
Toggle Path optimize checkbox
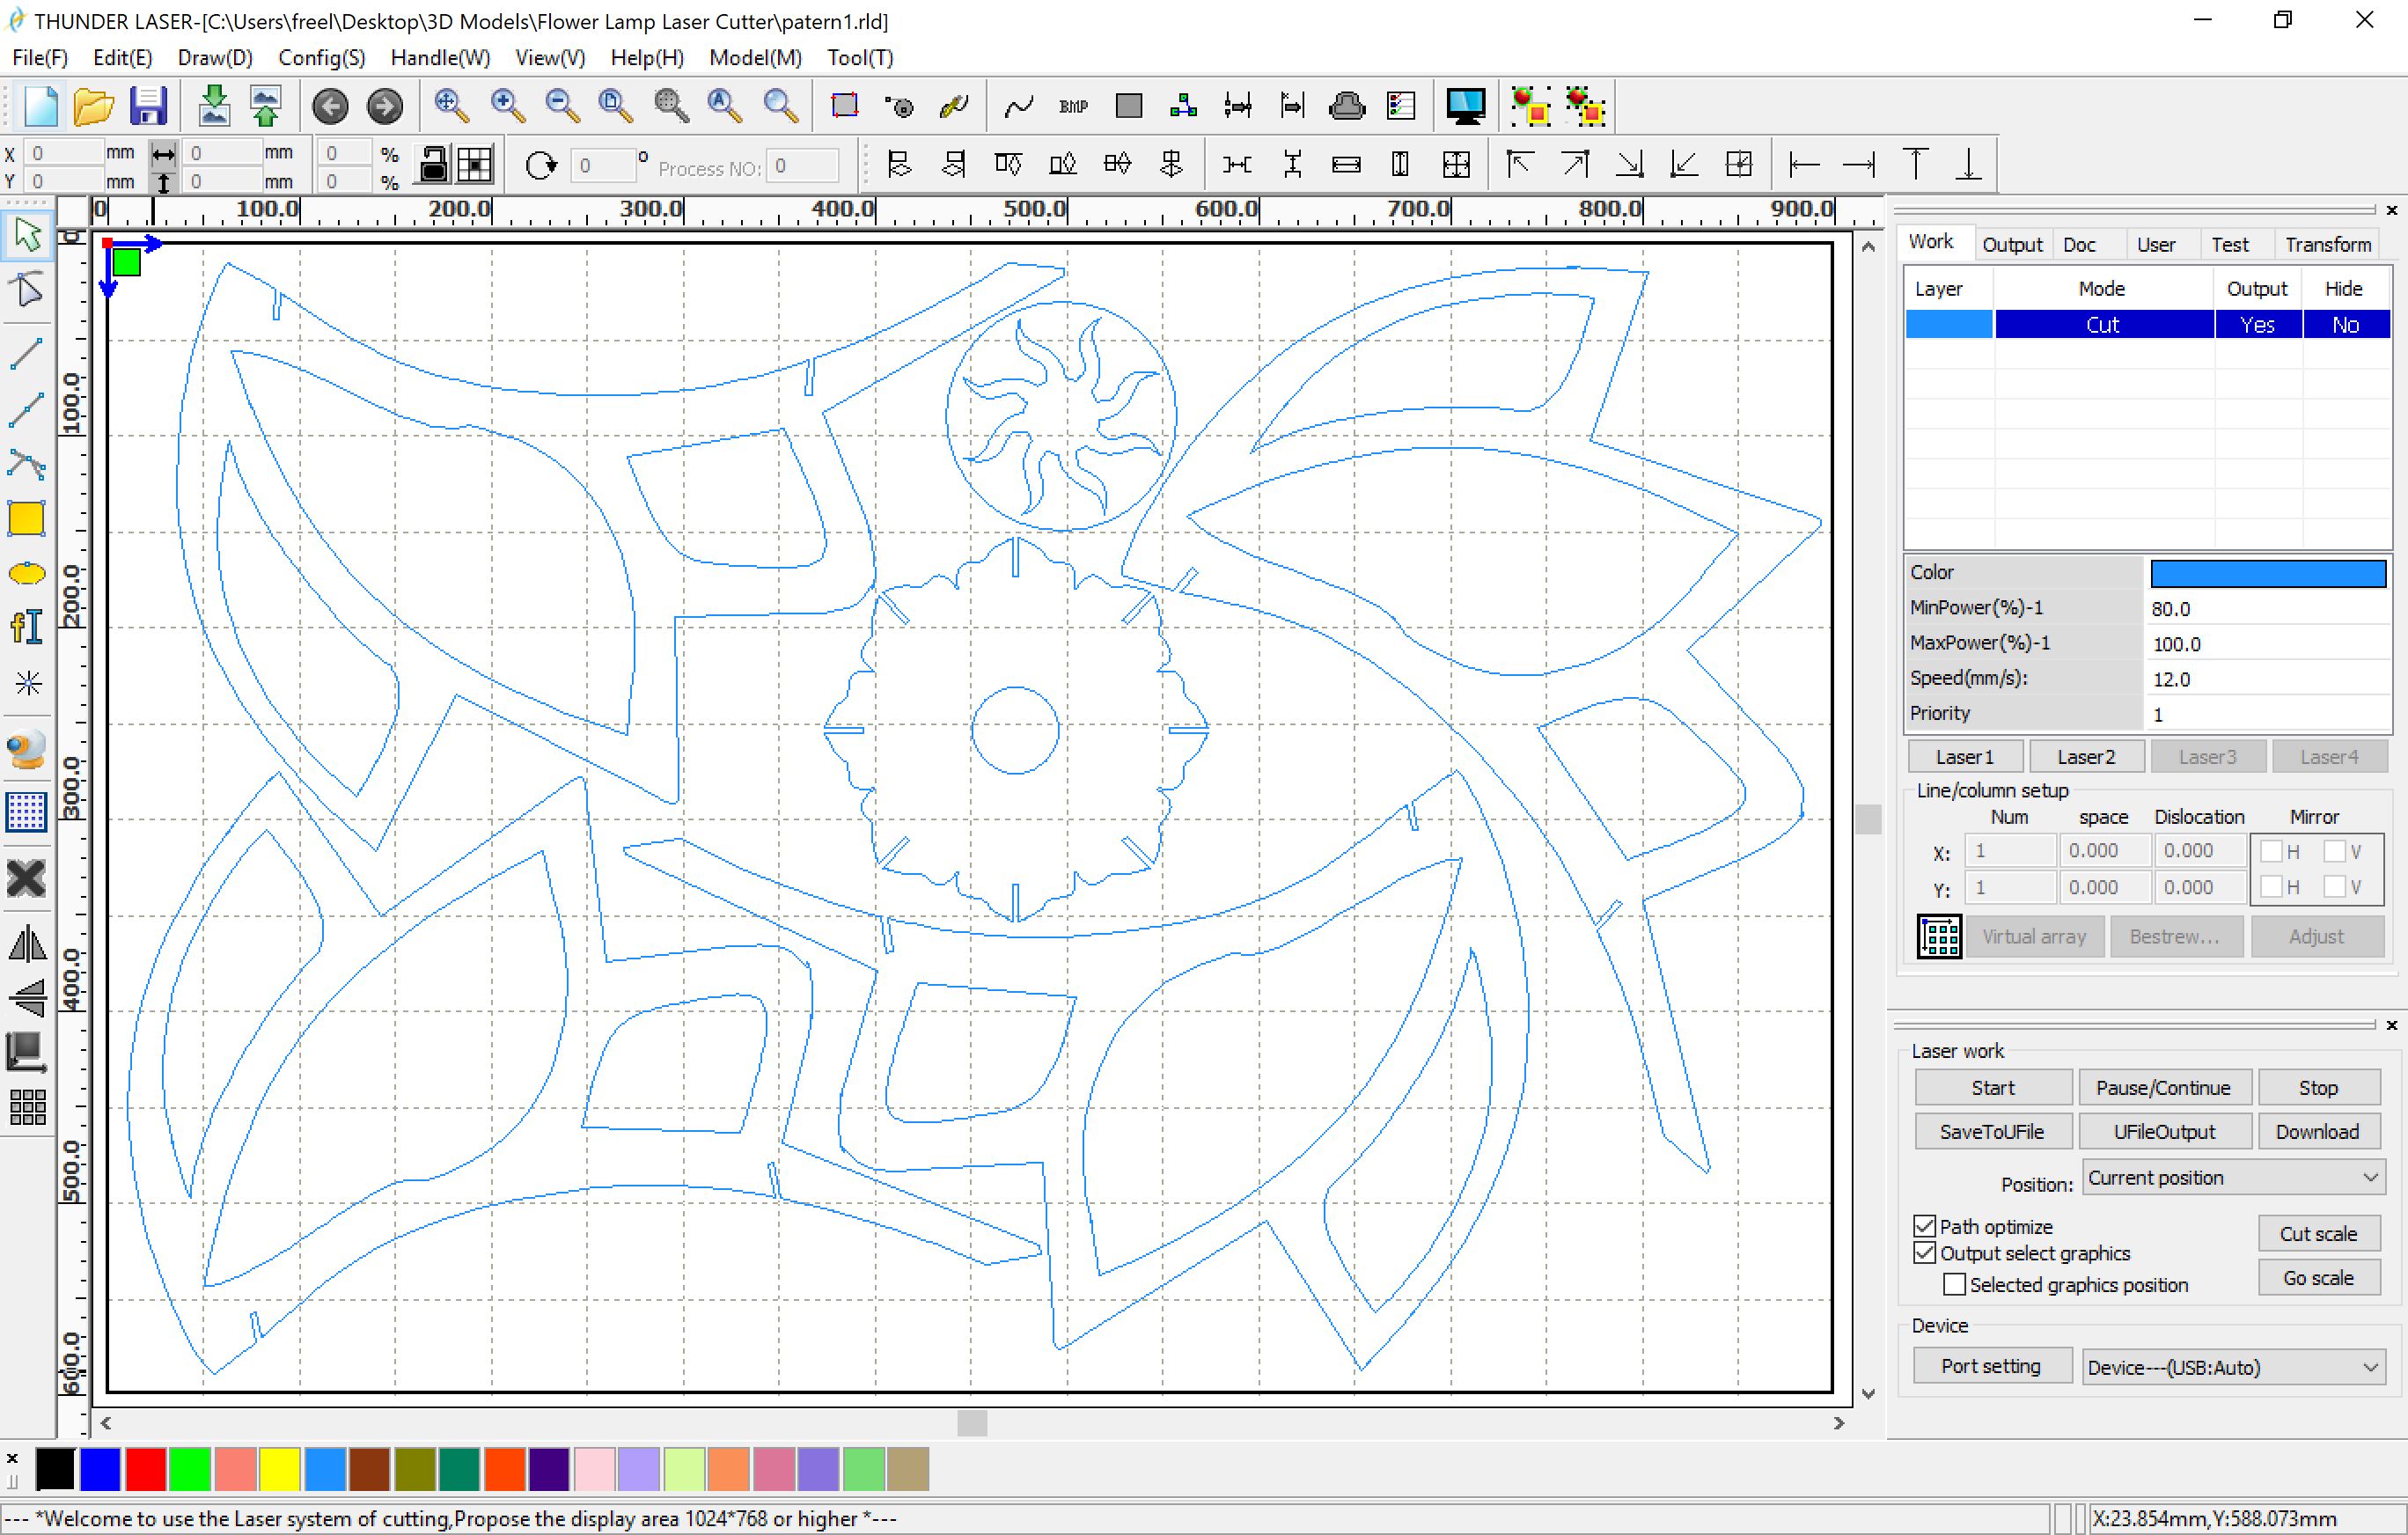1927,1223
